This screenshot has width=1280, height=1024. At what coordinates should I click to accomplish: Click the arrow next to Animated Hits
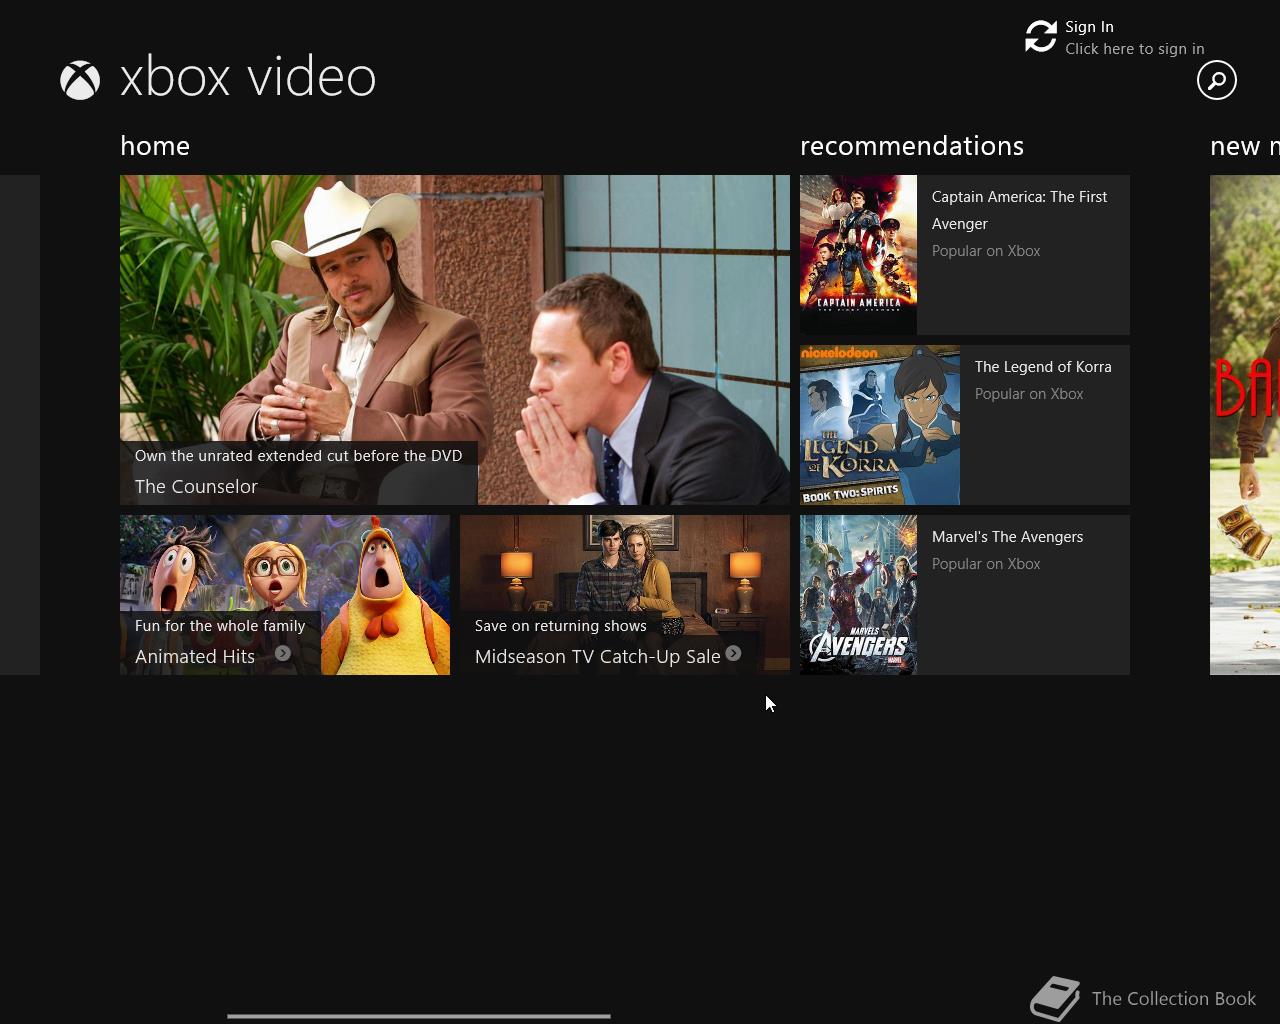tap(283, 653)
